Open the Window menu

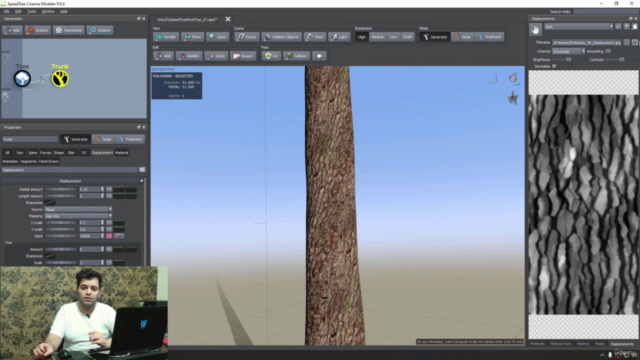48,11
